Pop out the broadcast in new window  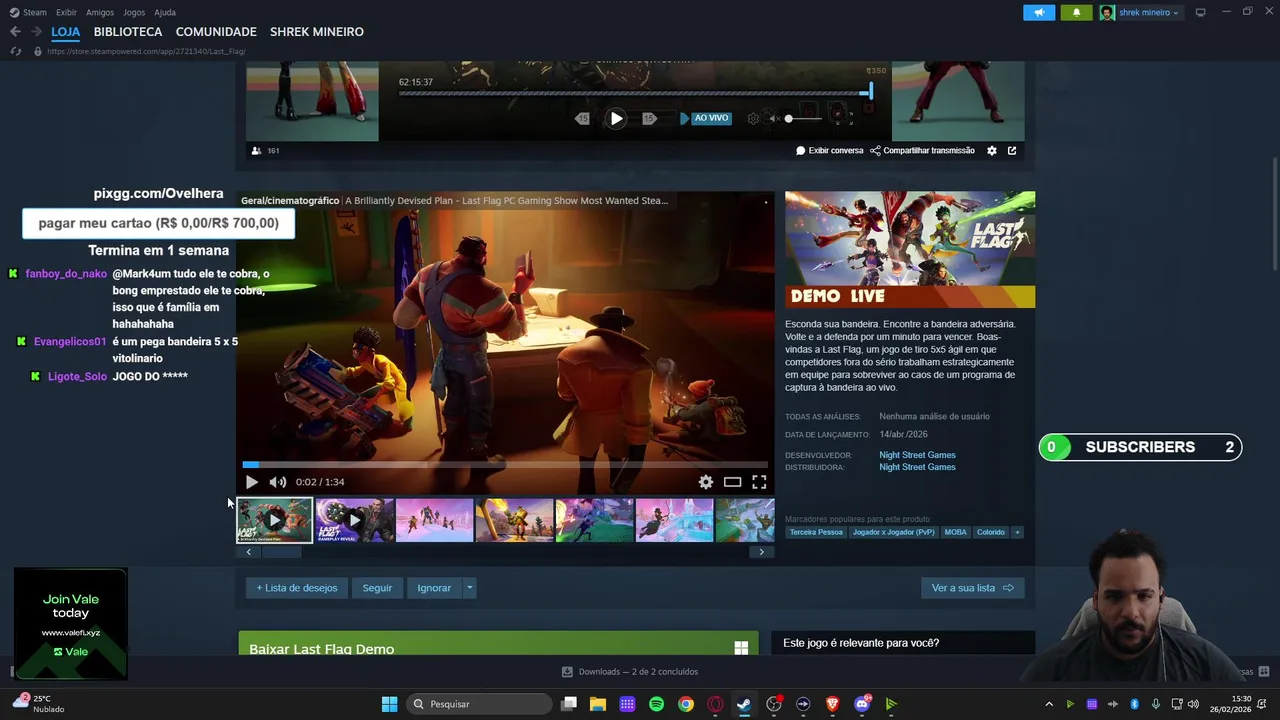tap(1012, 151)
